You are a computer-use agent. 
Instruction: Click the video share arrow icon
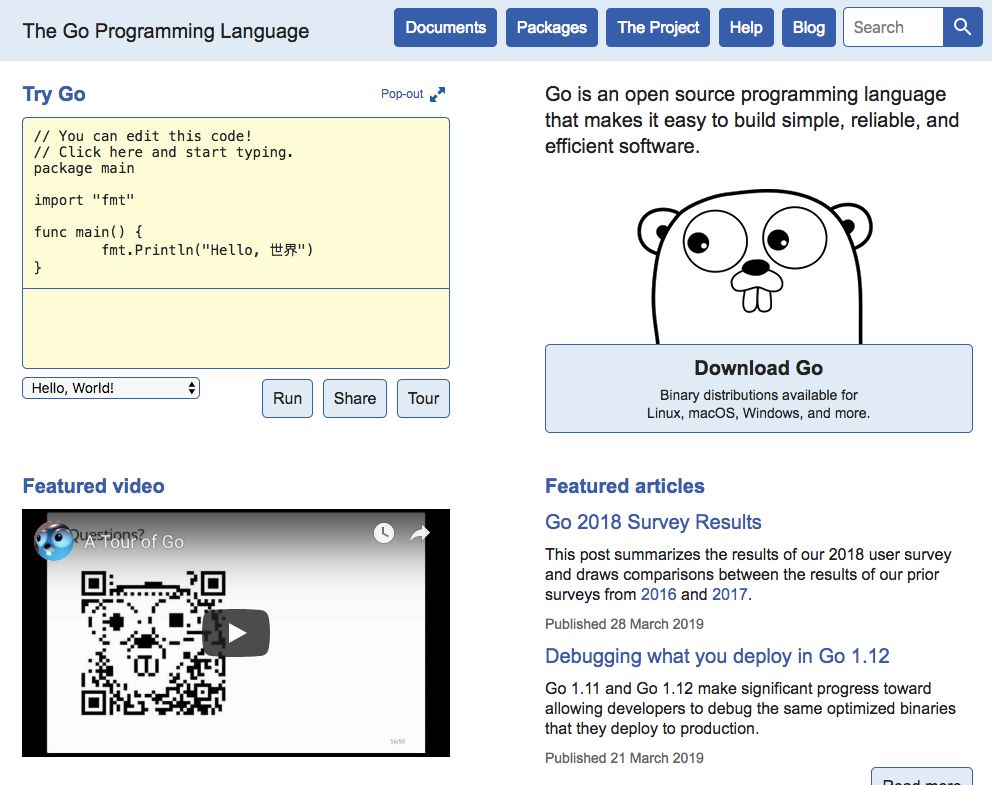(420, 533)
